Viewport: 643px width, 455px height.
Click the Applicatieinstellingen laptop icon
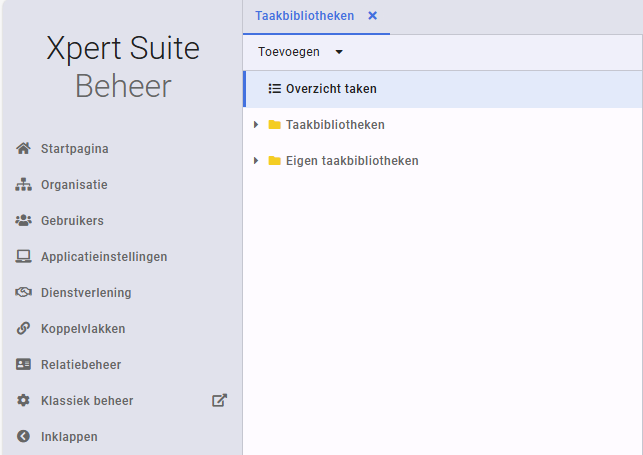point(23,257)
